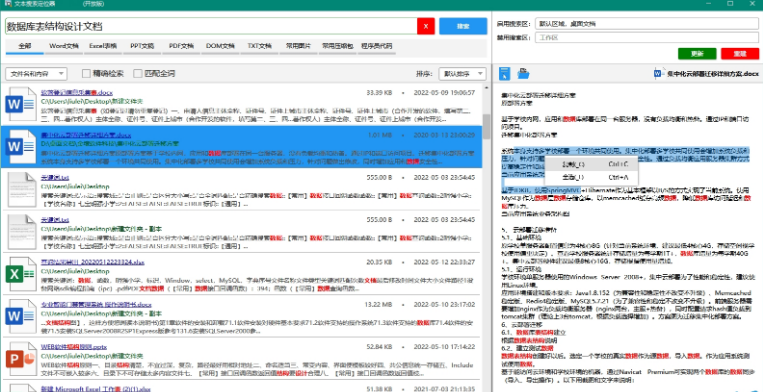The image size is (763, 392).
Task: Click PowerPoint icon of WEB软件结构规则.pptx result
Action: (x=21, y=359)
